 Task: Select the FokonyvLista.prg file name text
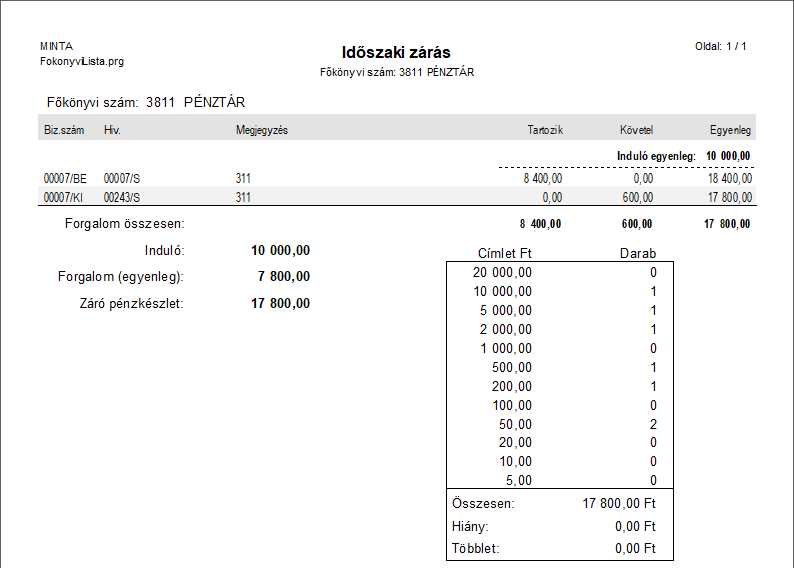click(82, 61)
